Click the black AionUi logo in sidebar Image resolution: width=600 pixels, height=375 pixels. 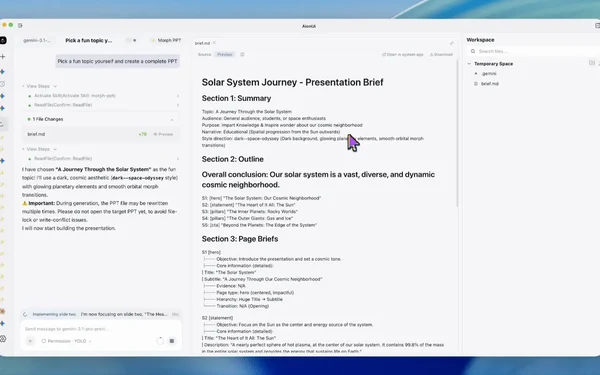point(3,40)
